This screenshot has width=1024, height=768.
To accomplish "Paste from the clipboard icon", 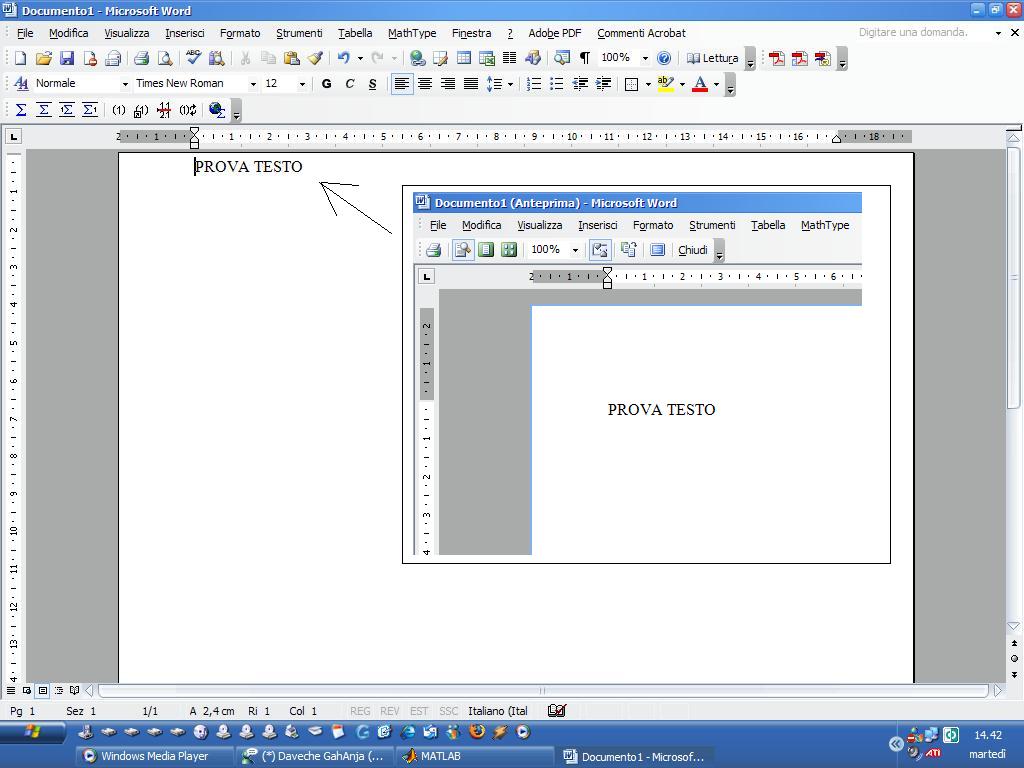I will [291, 58].
